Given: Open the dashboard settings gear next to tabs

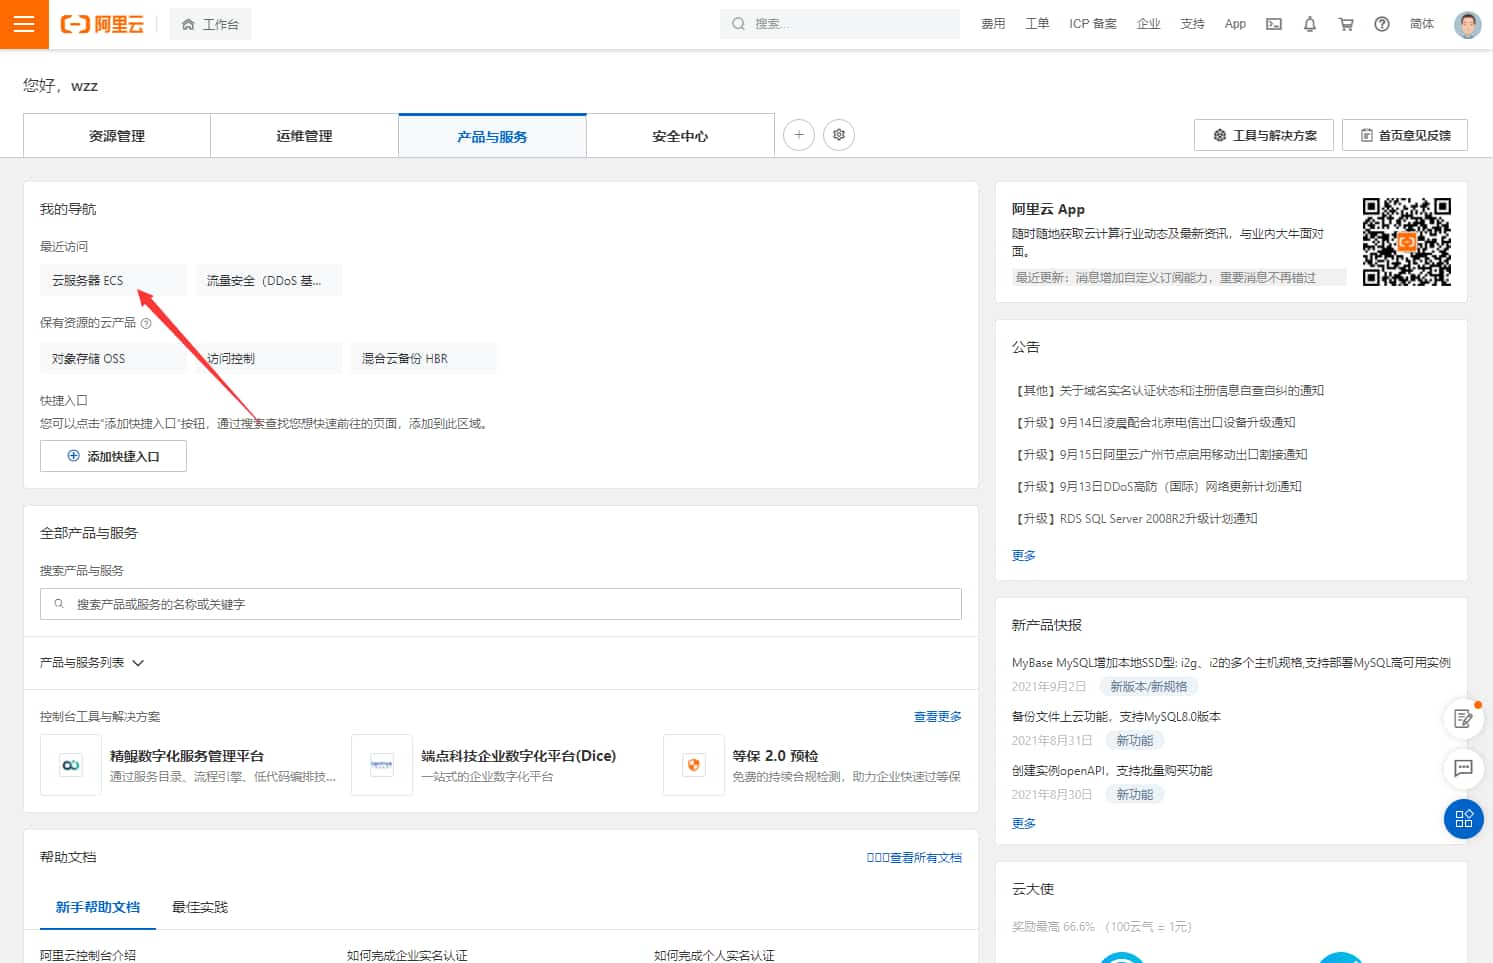Looking at the screenshot, I should click(x=838, y=134).
